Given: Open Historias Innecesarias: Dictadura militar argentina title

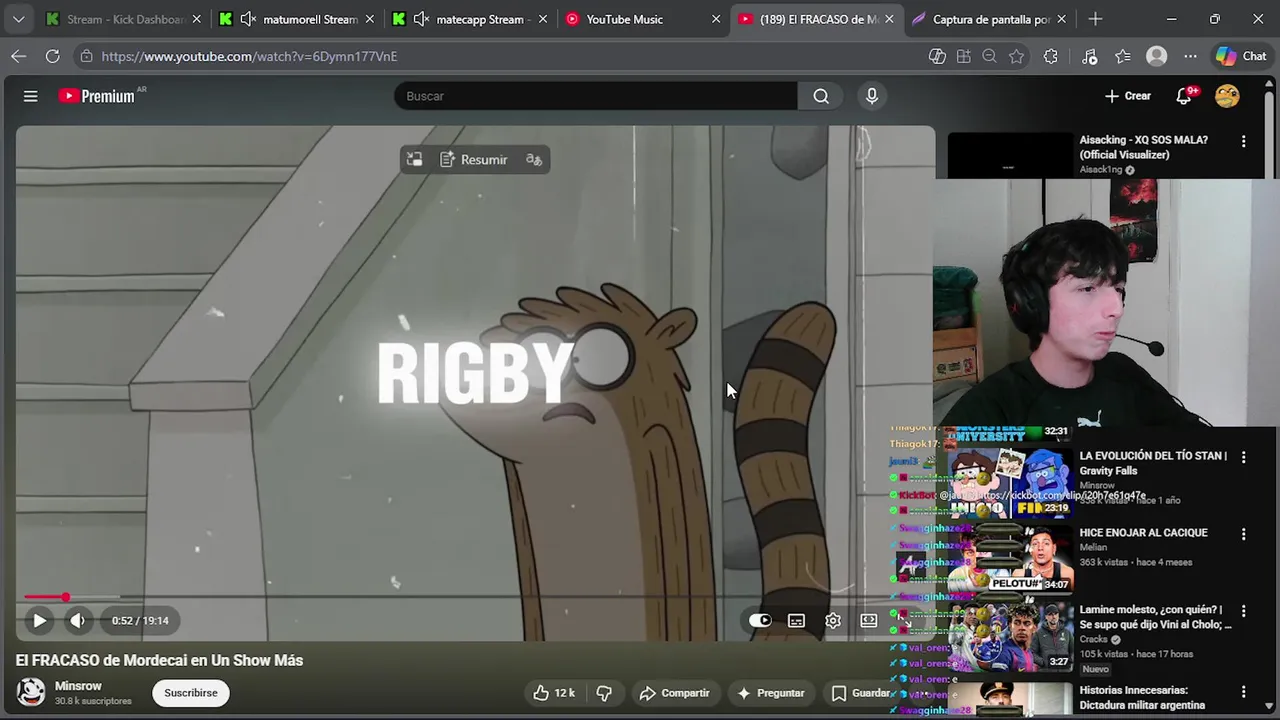Looking at the screenshot, I should [1143, 698].
